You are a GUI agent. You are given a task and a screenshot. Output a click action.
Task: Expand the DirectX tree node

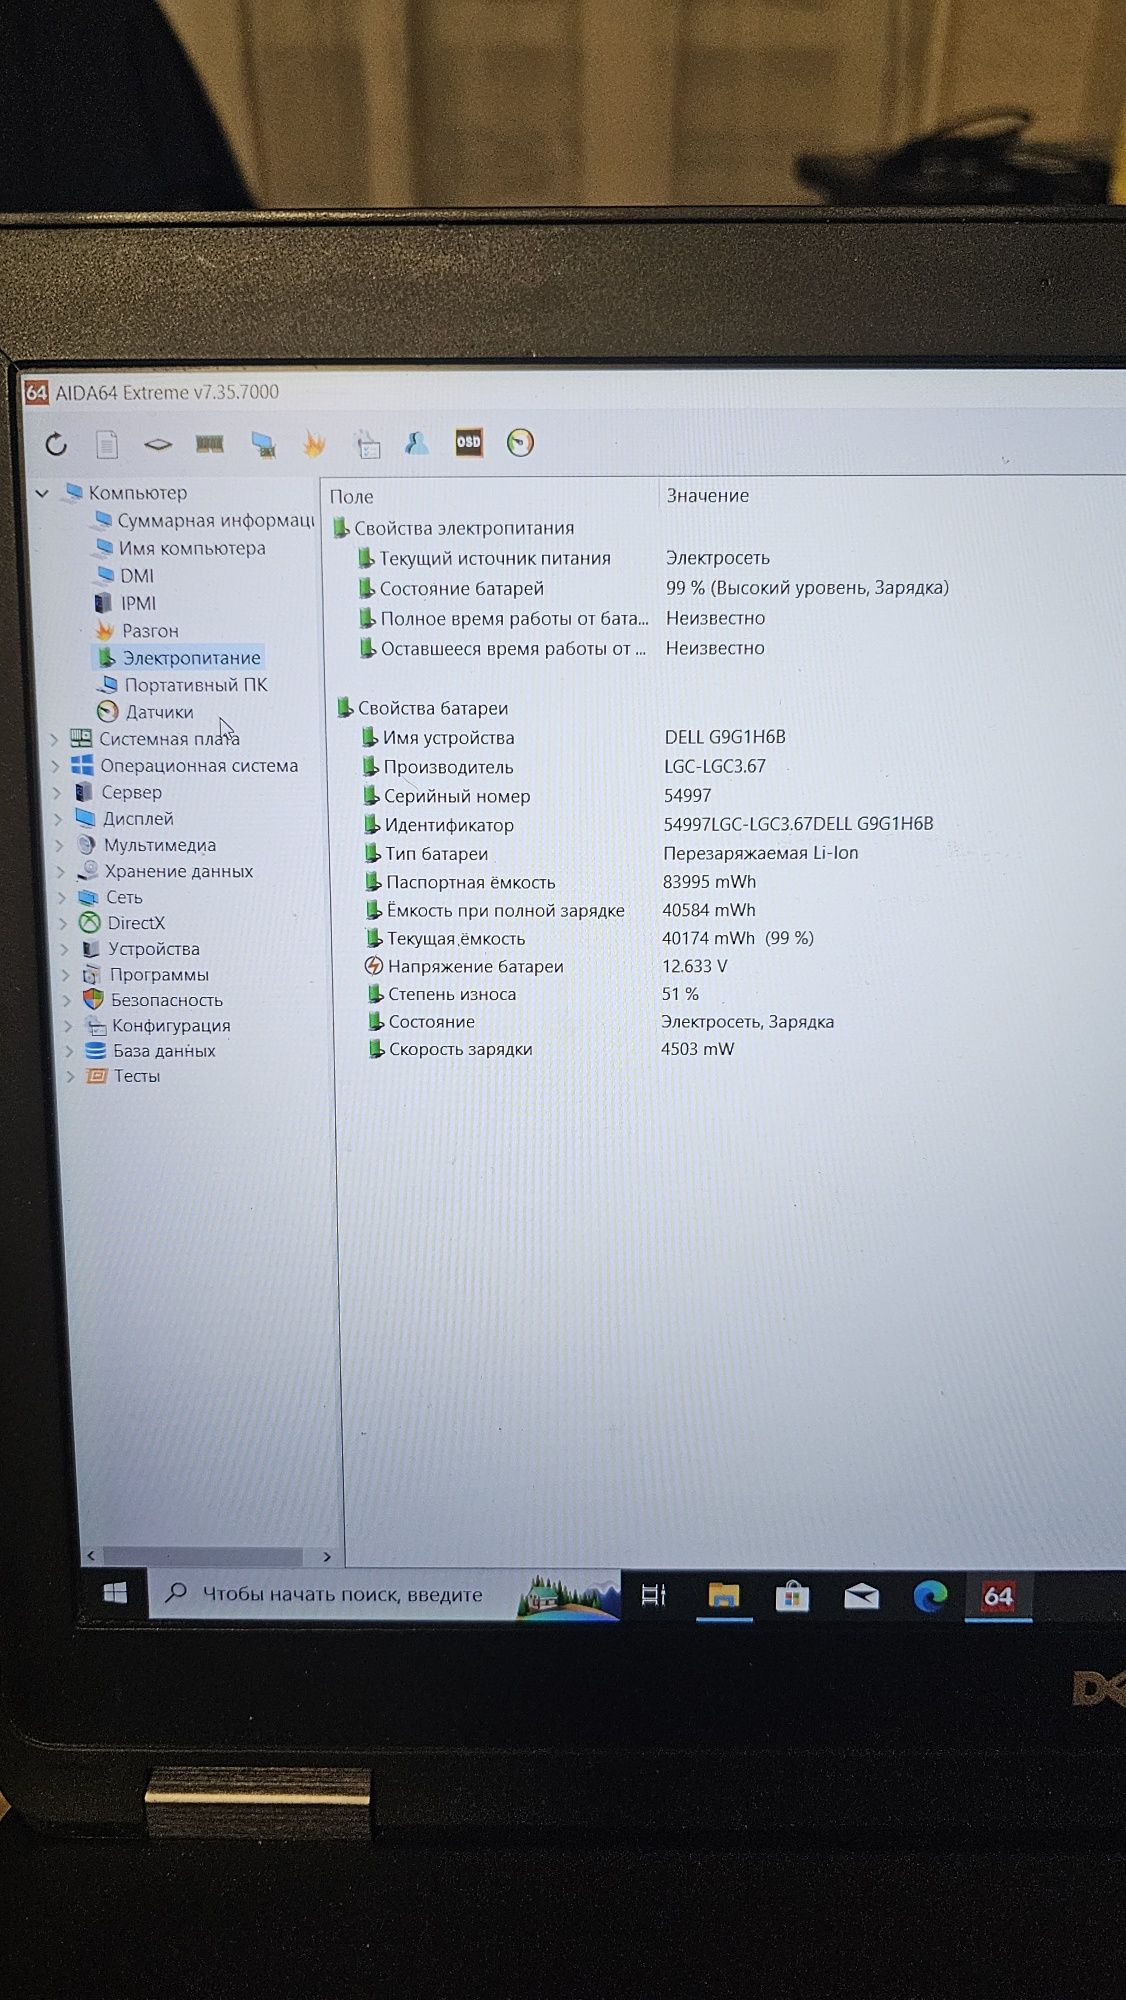pos(64,923)
